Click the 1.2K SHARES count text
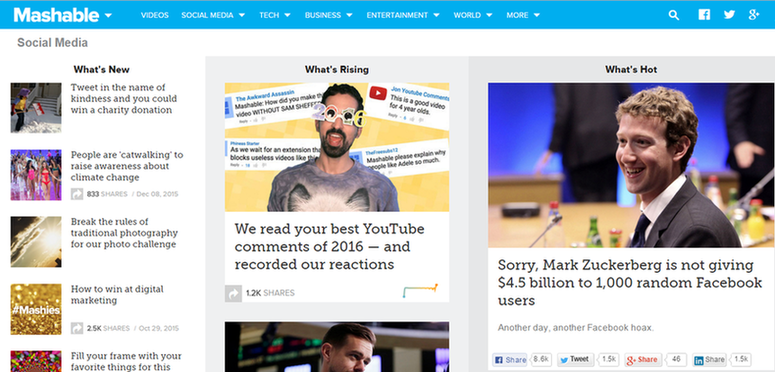This screenshot has width=775, height=372. click(x=270, y=293)
